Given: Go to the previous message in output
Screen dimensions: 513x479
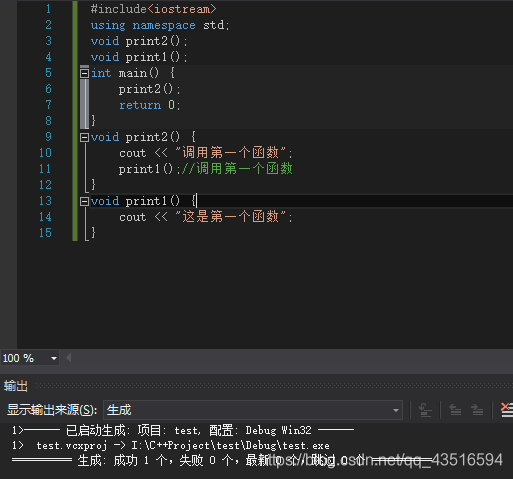Looking at the screenshot, I should point(455,410).
